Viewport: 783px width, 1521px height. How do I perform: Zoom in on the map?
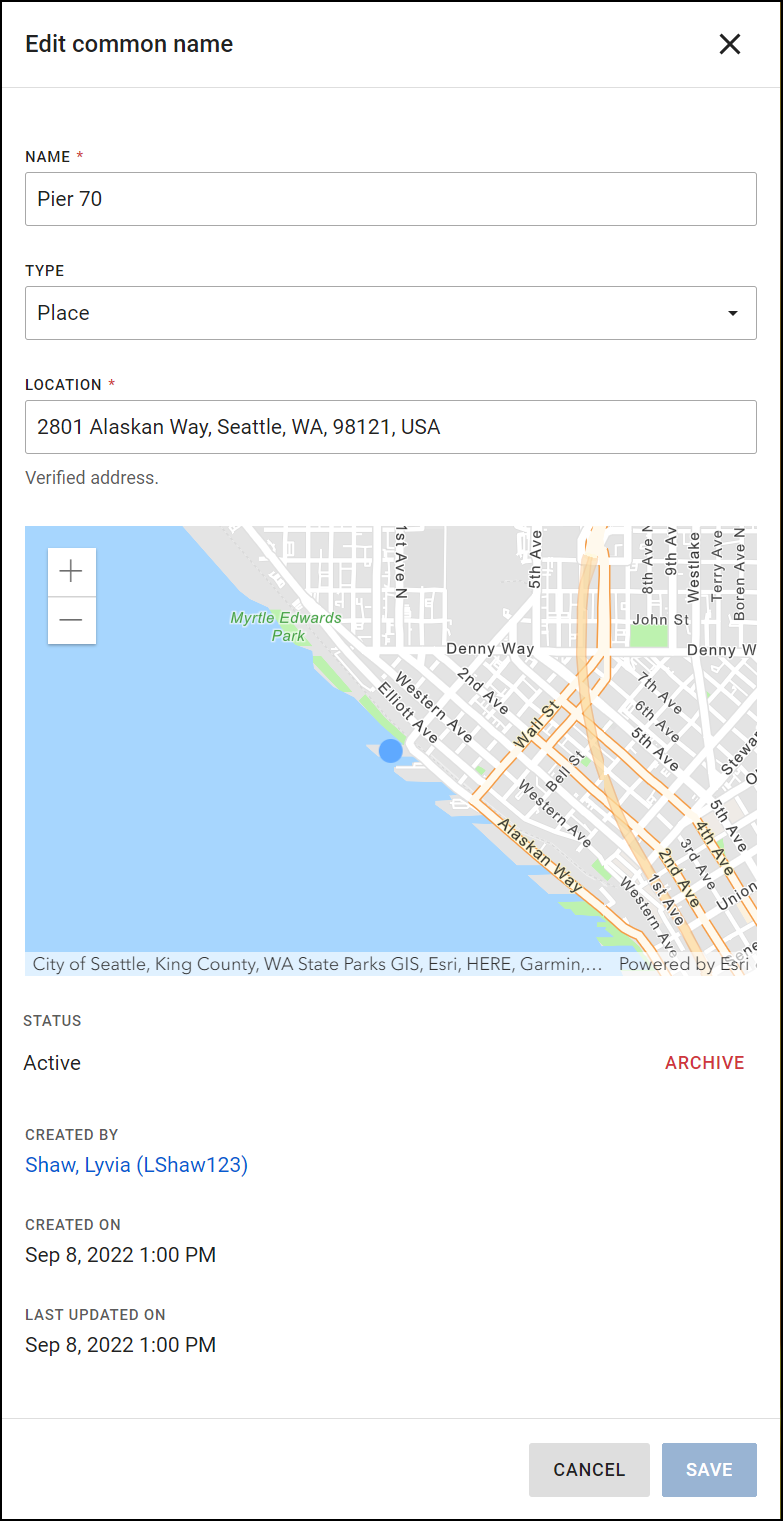pyautogui.click(x=71, y=572)
